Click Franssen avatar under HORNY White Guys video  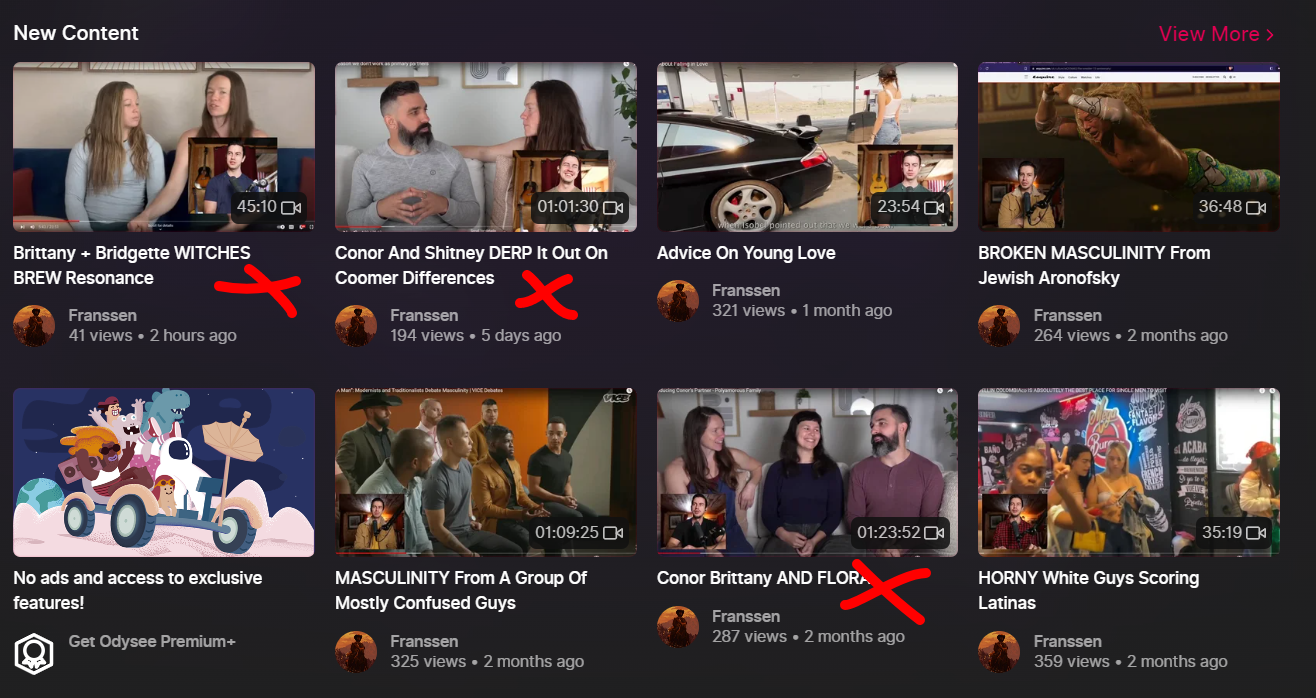coord(999,652)
